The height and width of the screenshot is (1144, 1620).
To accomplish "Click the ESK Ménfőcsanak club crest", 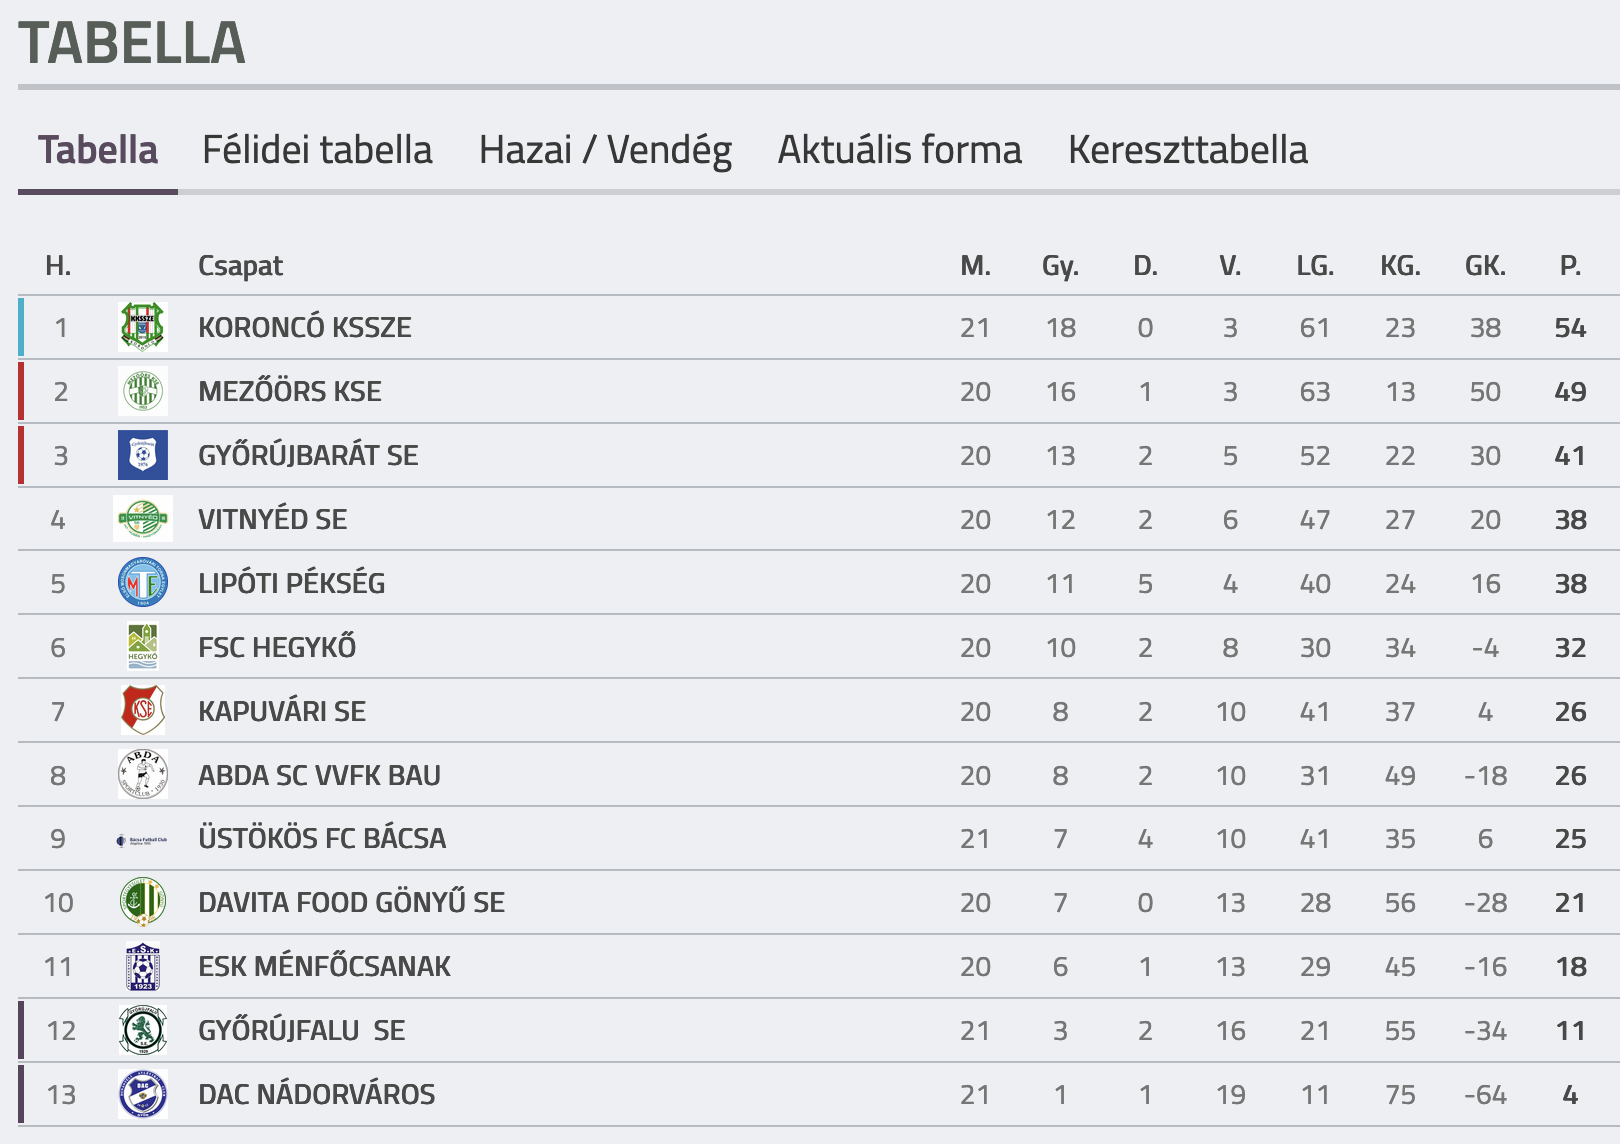I will [142, 967].
